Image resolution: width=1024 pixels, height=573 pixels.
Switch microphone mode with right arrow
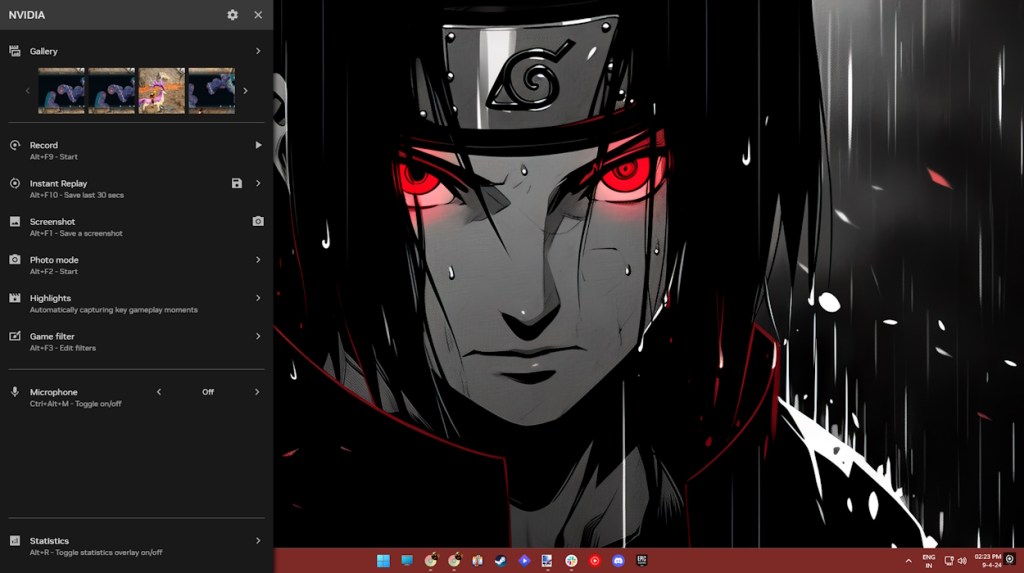[x=257, y=392]
